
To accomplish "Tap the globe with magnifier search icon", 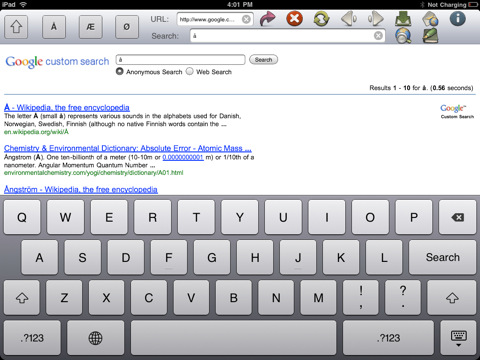I will click(403, 36).
